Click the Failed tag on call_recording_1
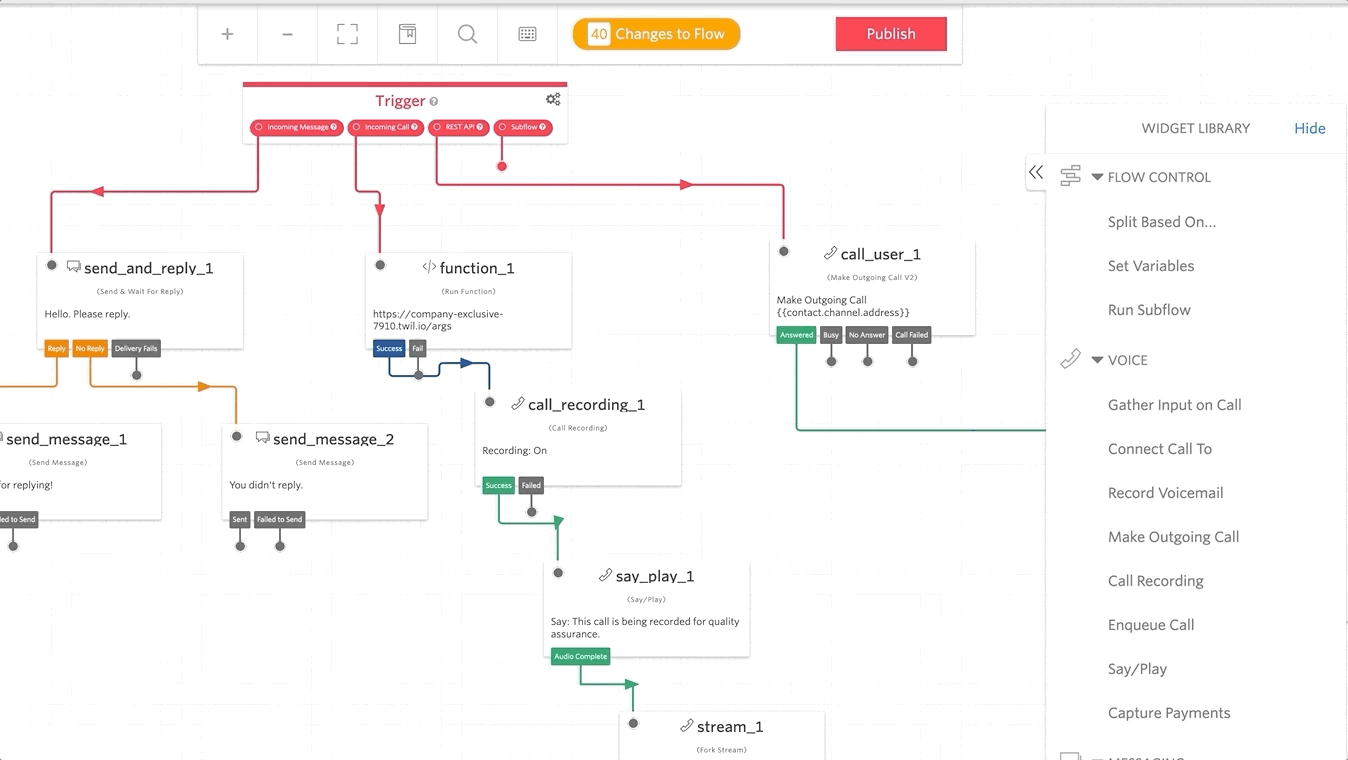This screenshot has width=1348, height=760. (531, 485)
